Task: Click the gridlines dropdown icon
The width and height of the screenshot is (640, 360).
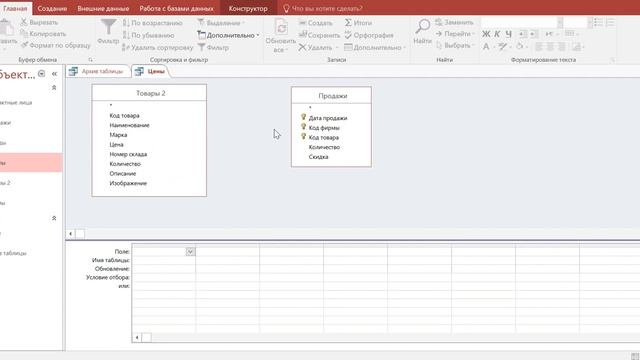Action: (571, 34)
